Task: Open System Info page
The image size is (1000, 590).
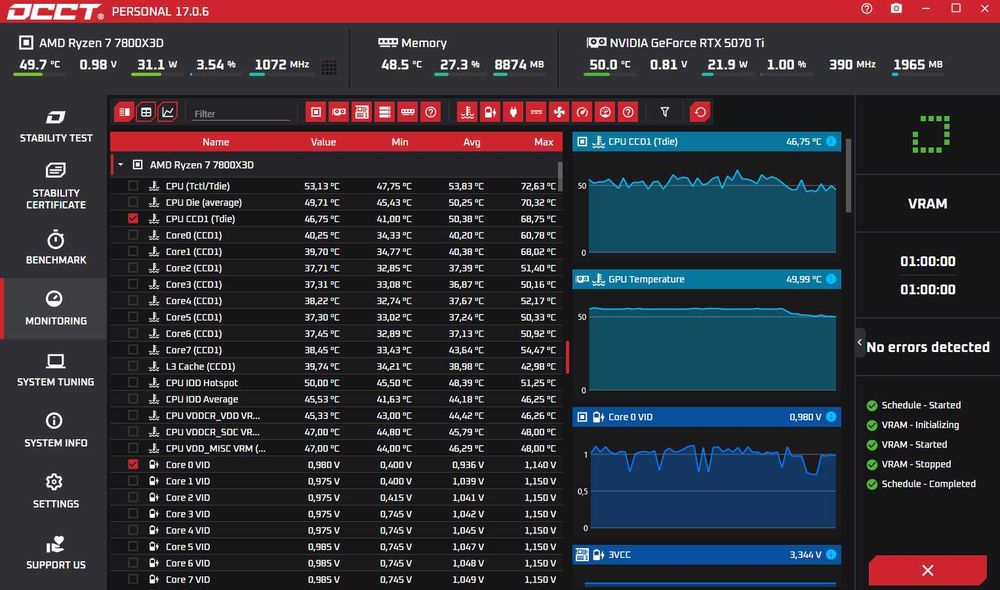Action: (55, 431)
